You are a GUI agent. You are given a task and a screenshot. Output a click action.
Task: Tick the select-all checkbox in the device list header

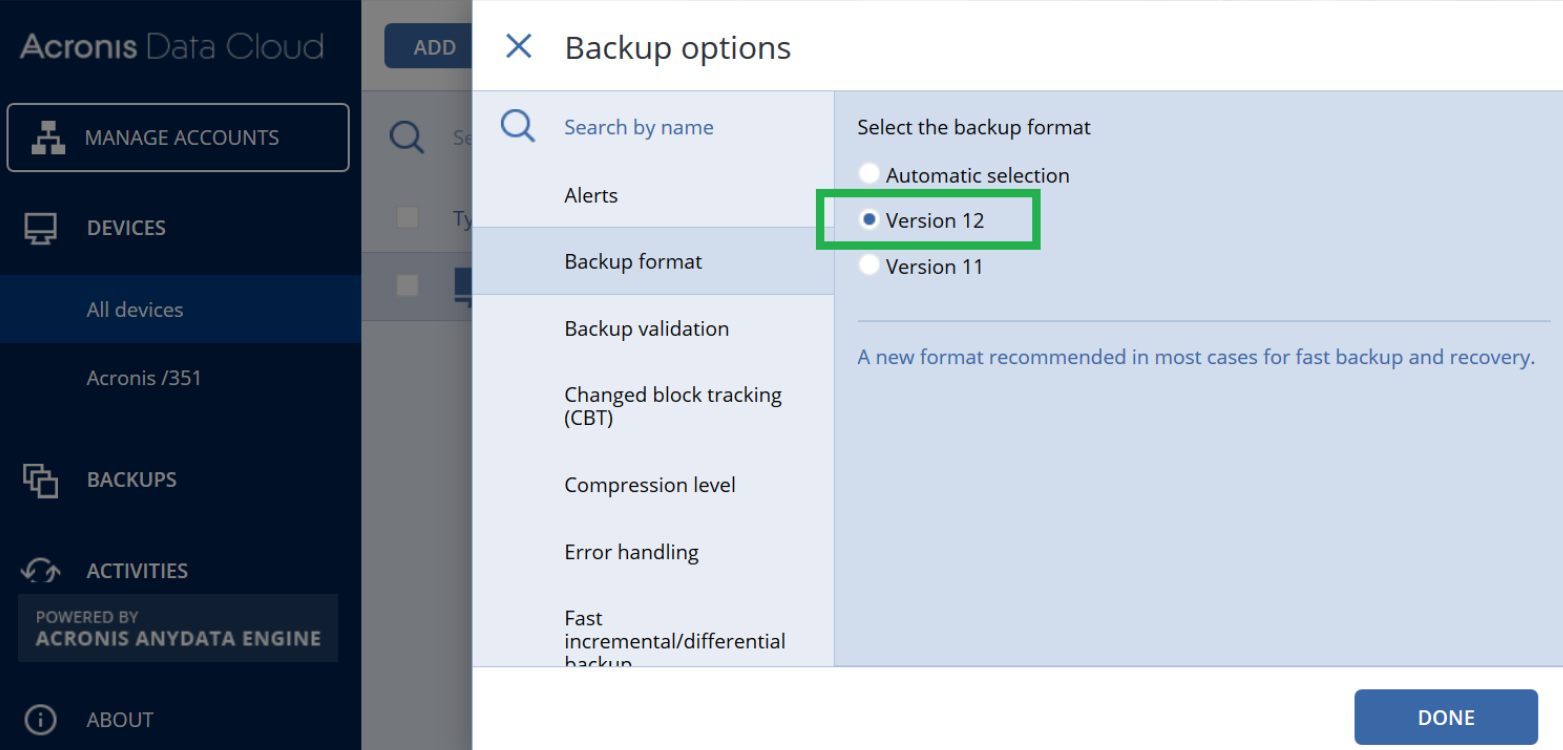click(x=407, y=217)
